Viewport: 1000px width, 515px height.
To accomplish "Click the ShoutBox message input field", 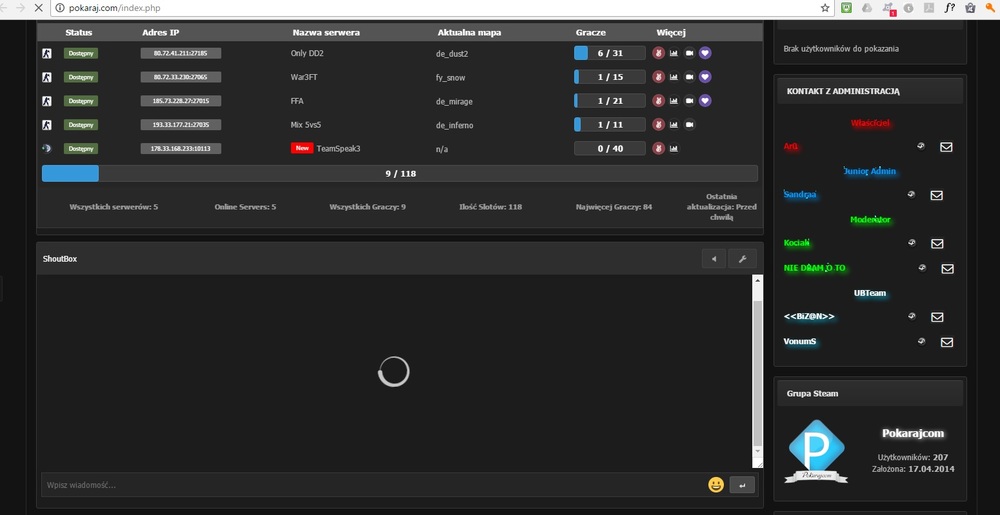I will (x=370, y=485).
